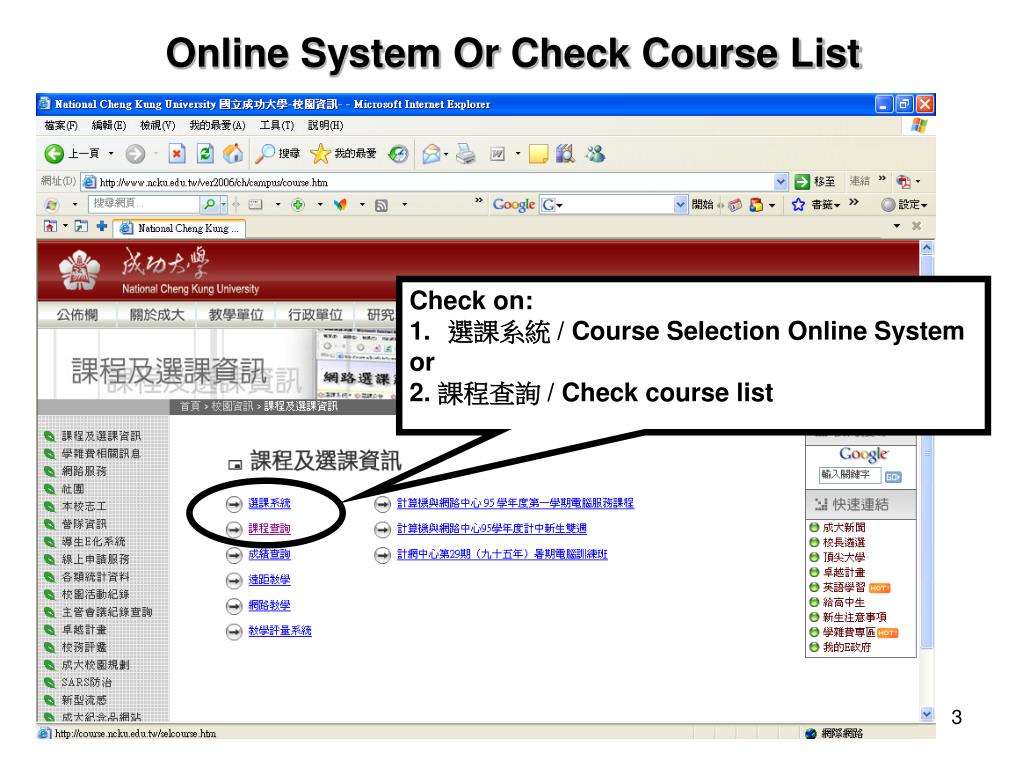Viewport: 1024px width, 768px height.
Task: Click the 遠距教學 link
Action: point(269,580)
